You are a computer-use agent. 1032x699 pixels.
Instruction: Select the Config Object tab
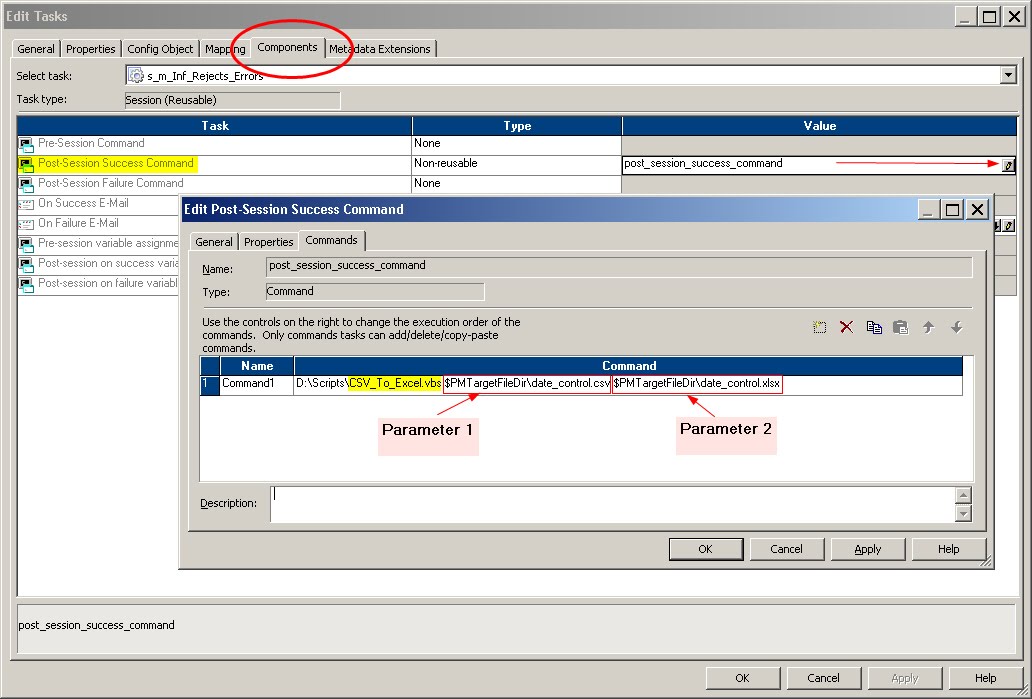tap(160, 48)
